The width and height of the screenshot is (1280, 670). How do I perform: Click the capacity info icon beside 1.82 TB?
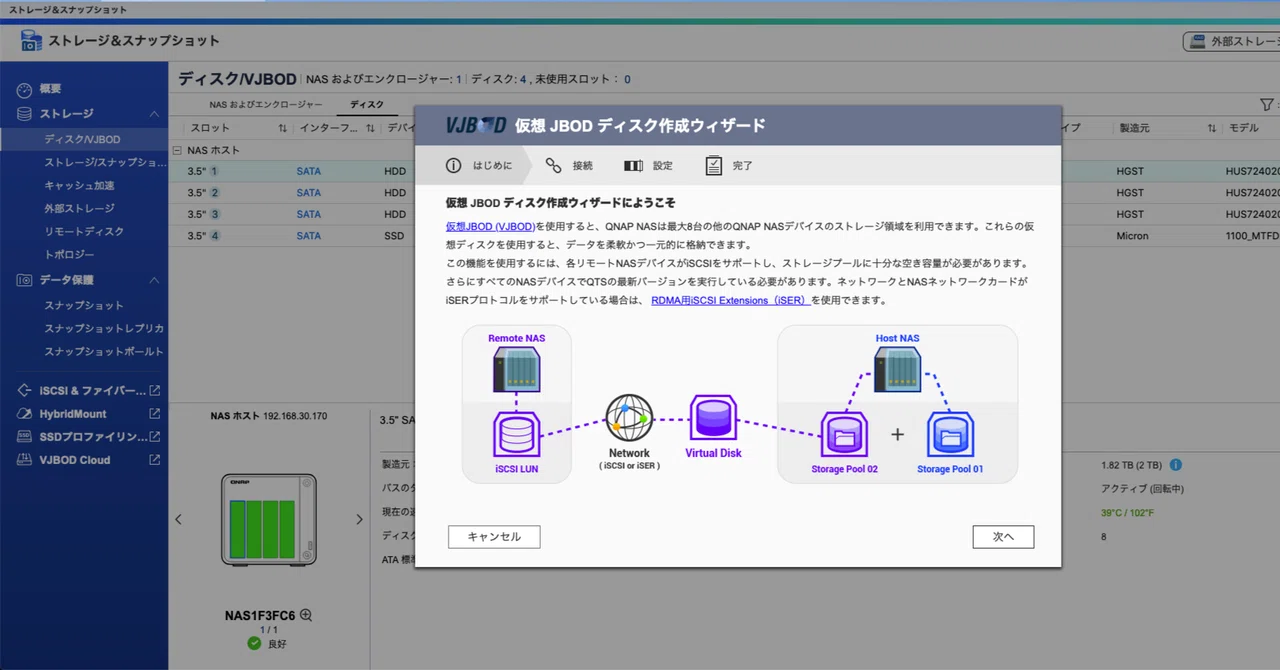(x=1176, y=465)
